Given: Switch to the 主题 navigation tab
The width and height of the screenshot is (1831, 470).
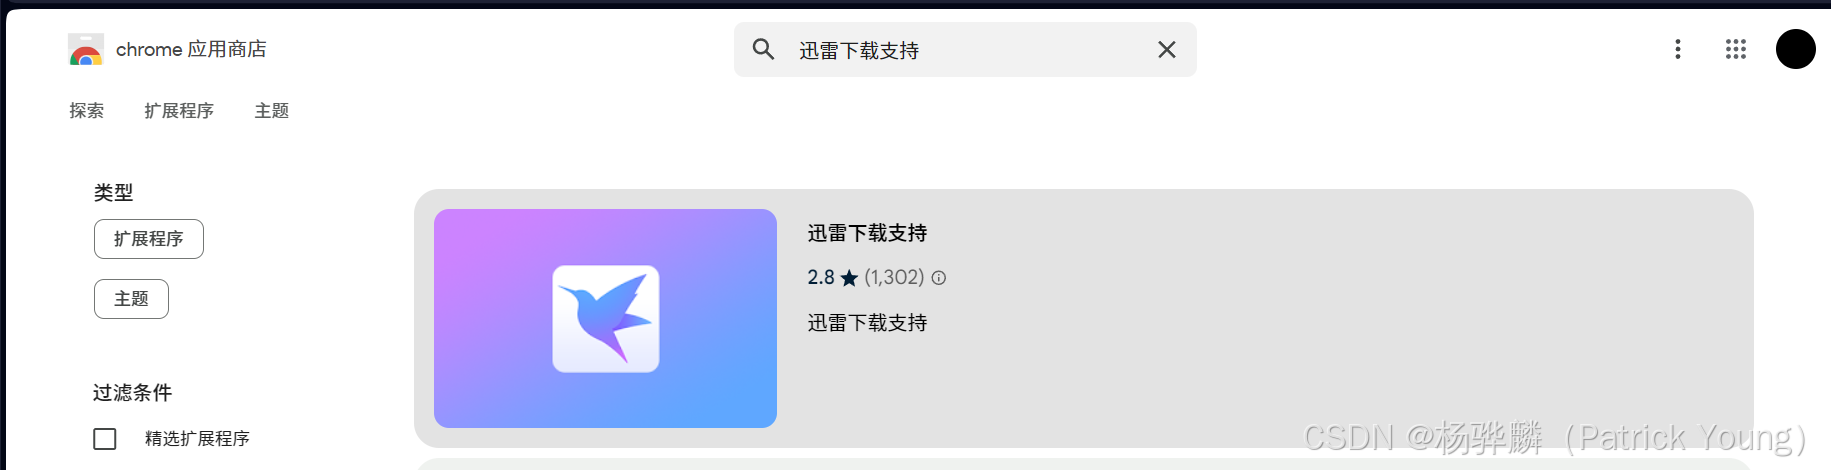Looking at the screenshot, I should pyautogui.click(x=272, y=111).
